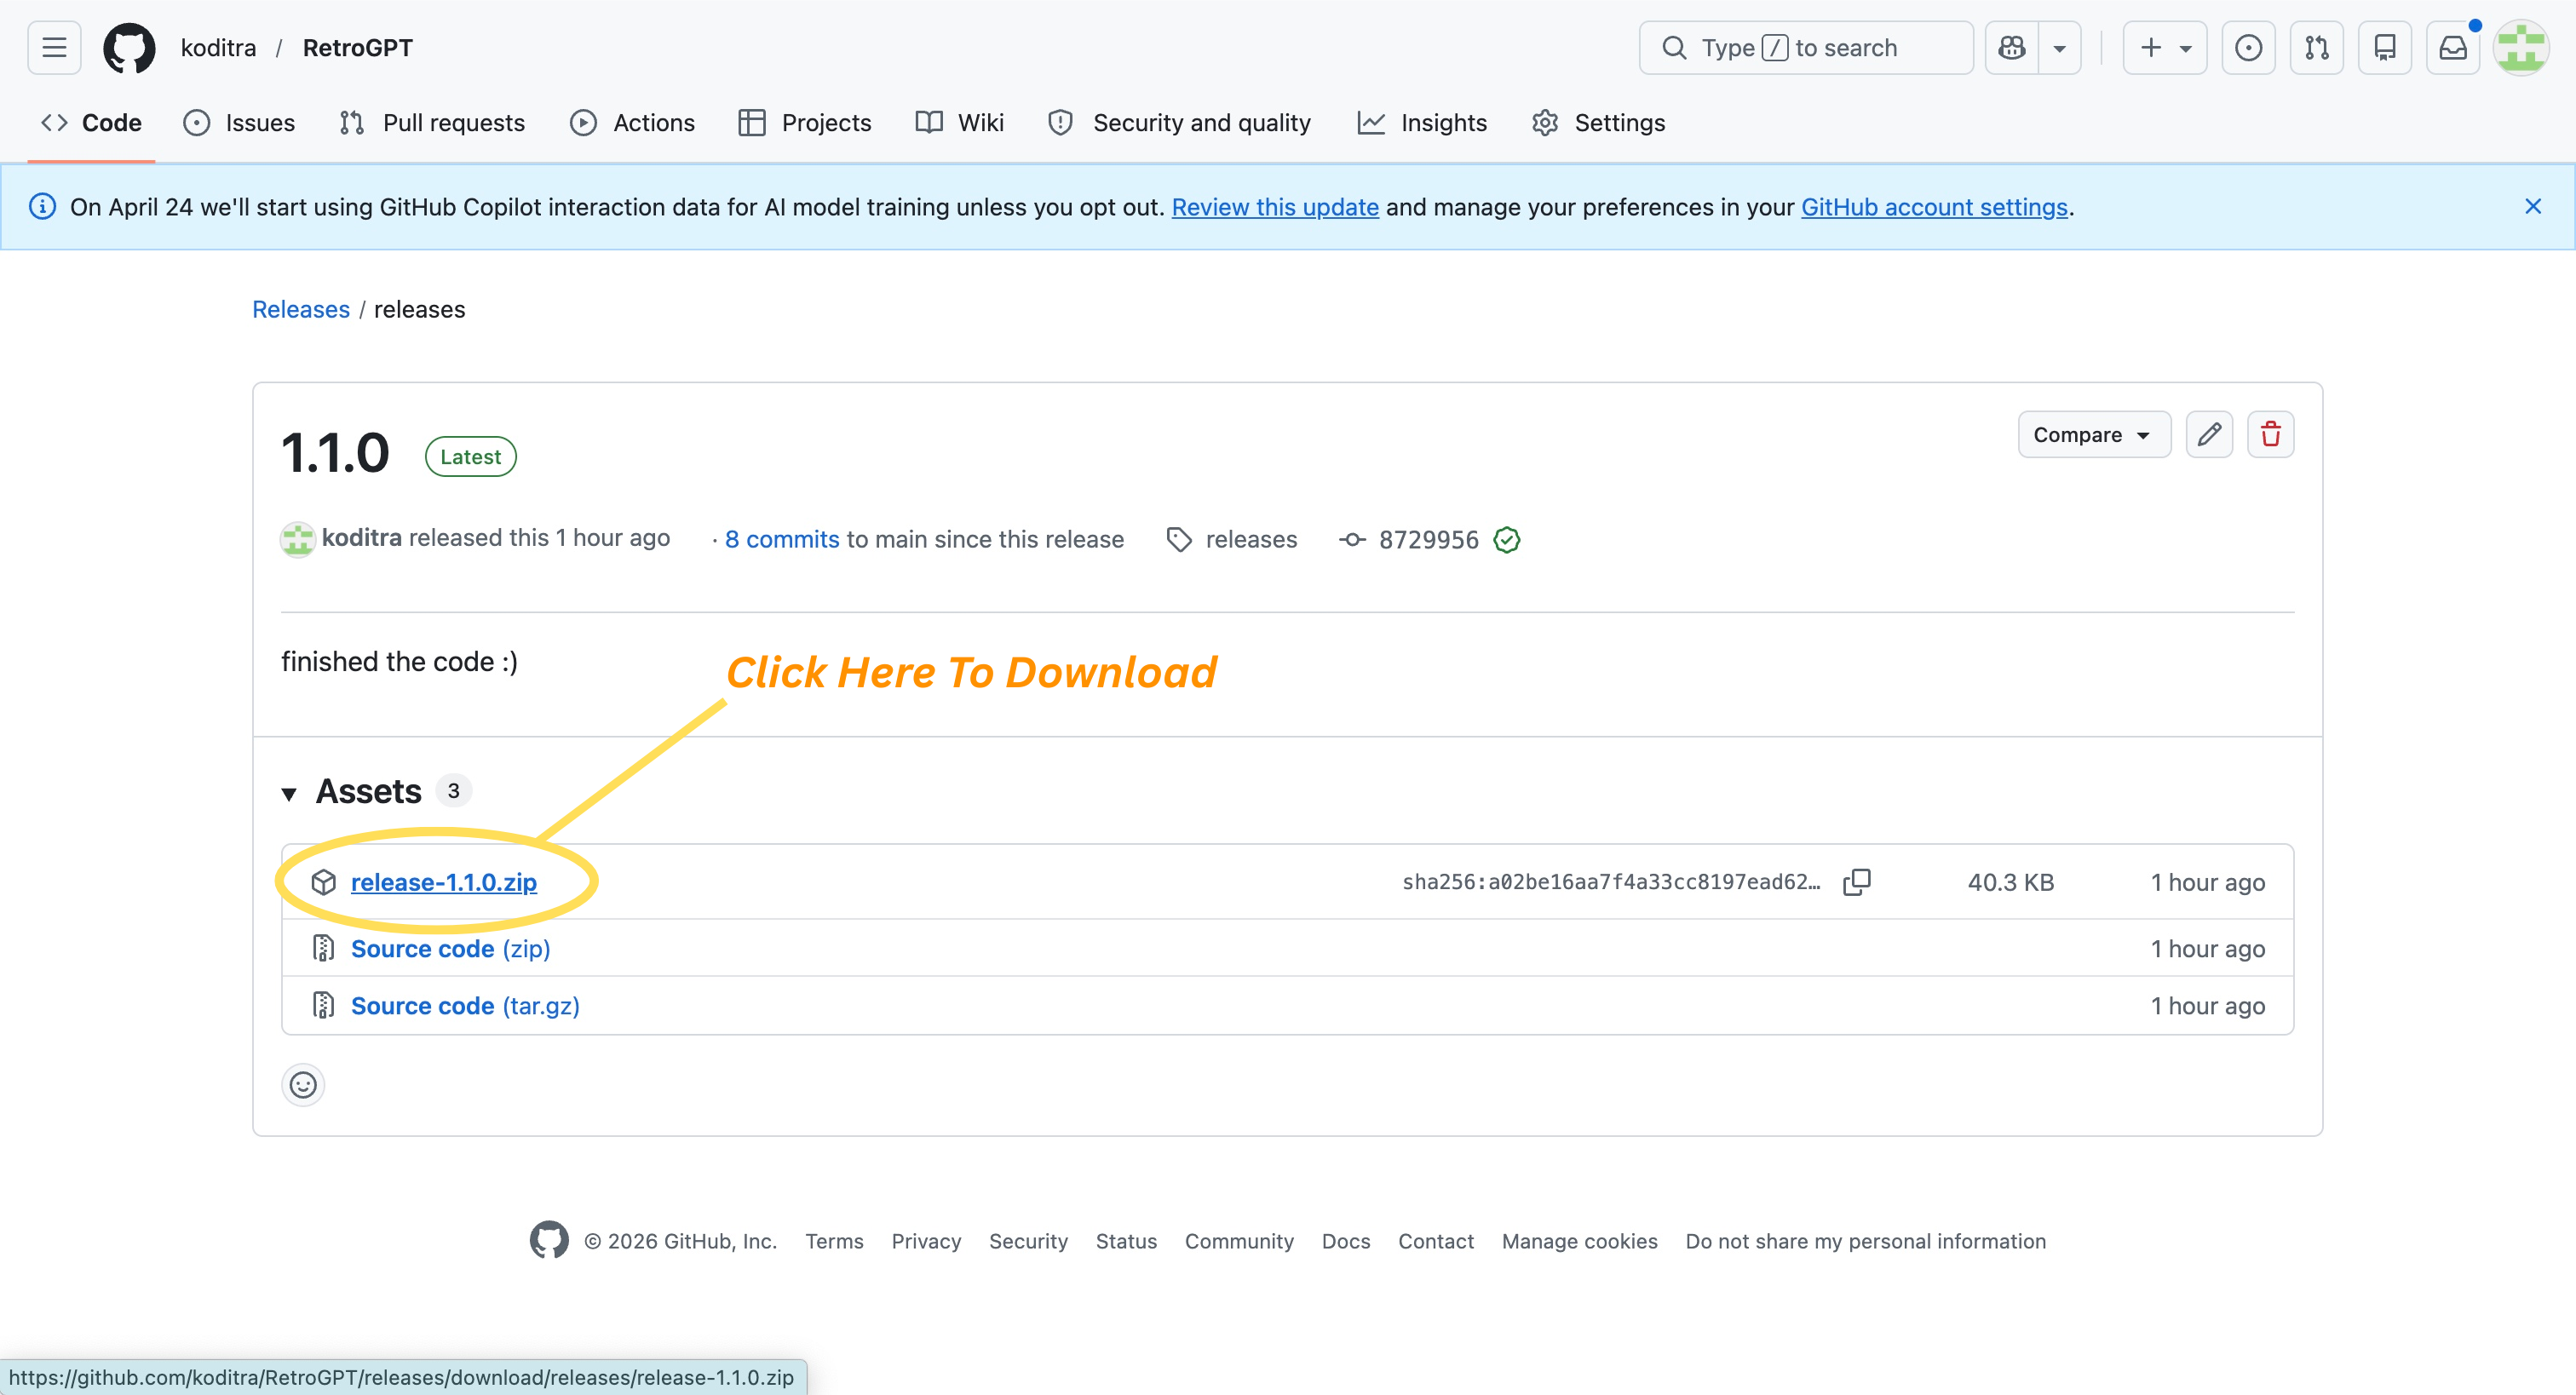Expand the create new plus dropdown
This screenshot has height=1395, width=2576.
tap(2164, 48)
